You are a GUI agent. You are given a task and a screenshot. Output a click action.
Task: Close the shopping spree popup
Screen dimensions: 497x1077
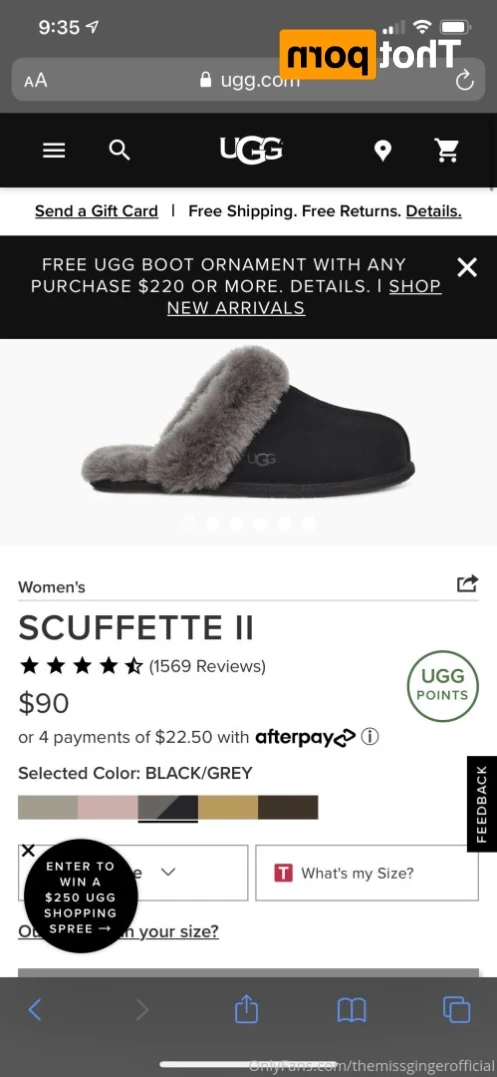(x=27, y=850)
